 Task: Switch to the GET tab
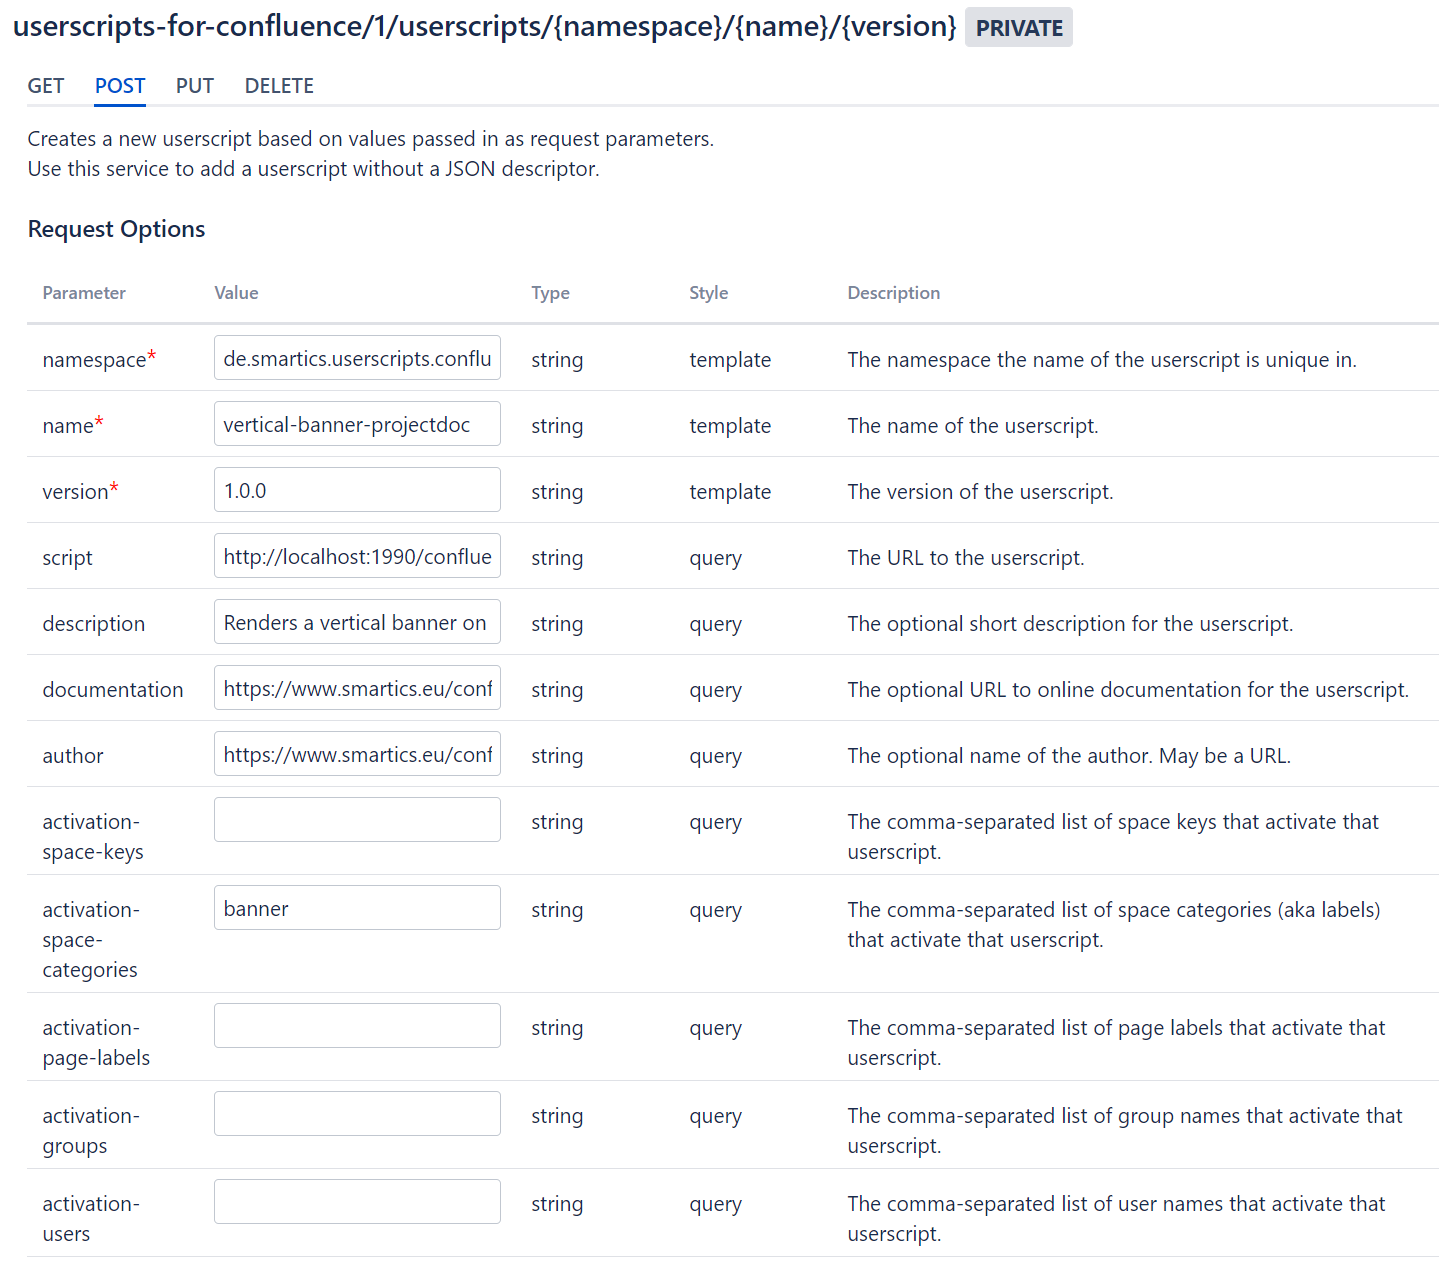click(x=45, y=86)
